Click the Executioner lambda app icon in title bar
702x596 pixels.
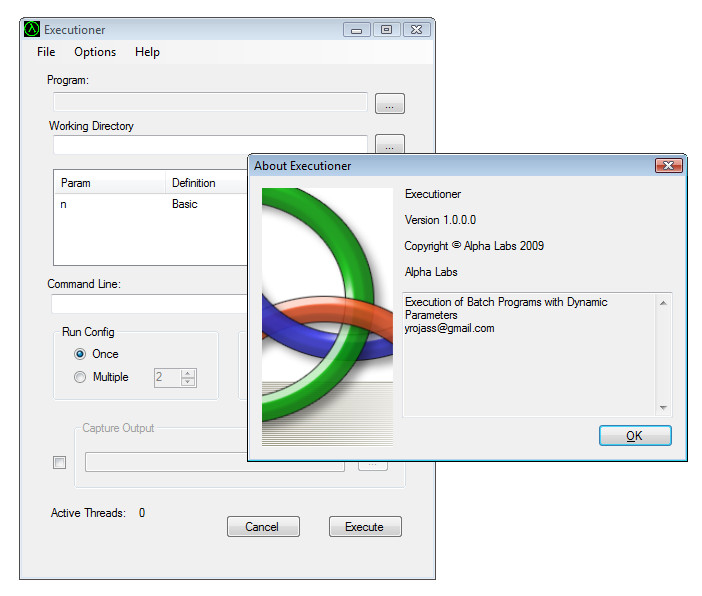point(32,30)
